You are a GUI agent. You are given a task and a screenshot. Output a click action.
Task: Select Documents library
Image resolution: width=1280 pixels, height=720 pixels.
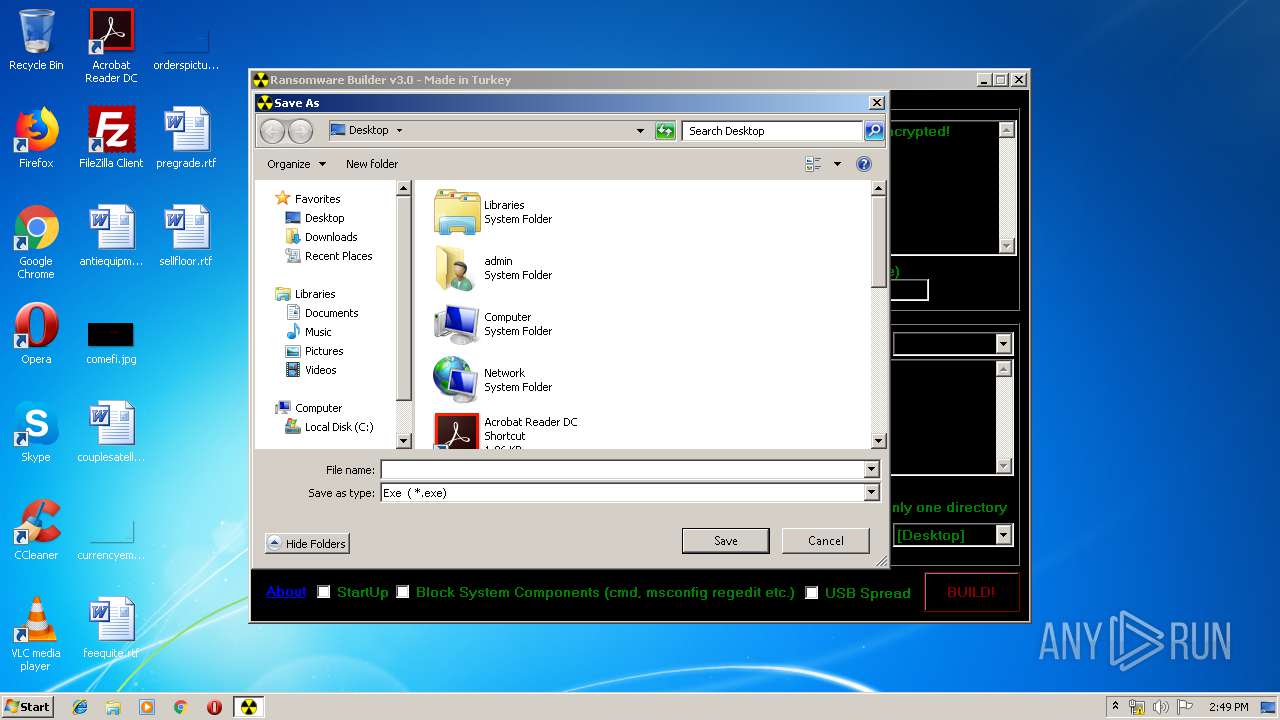click(x=322, y=313)
